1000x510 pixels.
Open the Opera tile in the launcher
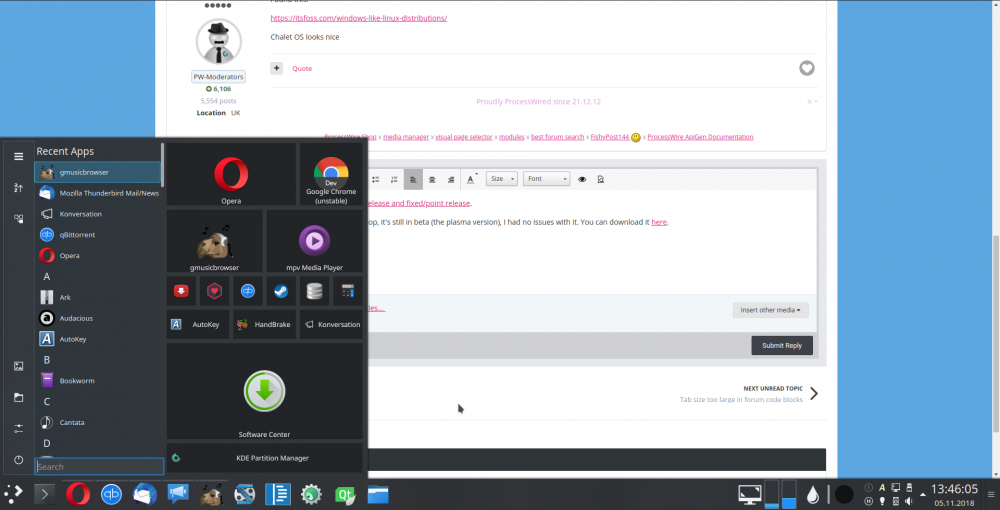coord(231,175)
